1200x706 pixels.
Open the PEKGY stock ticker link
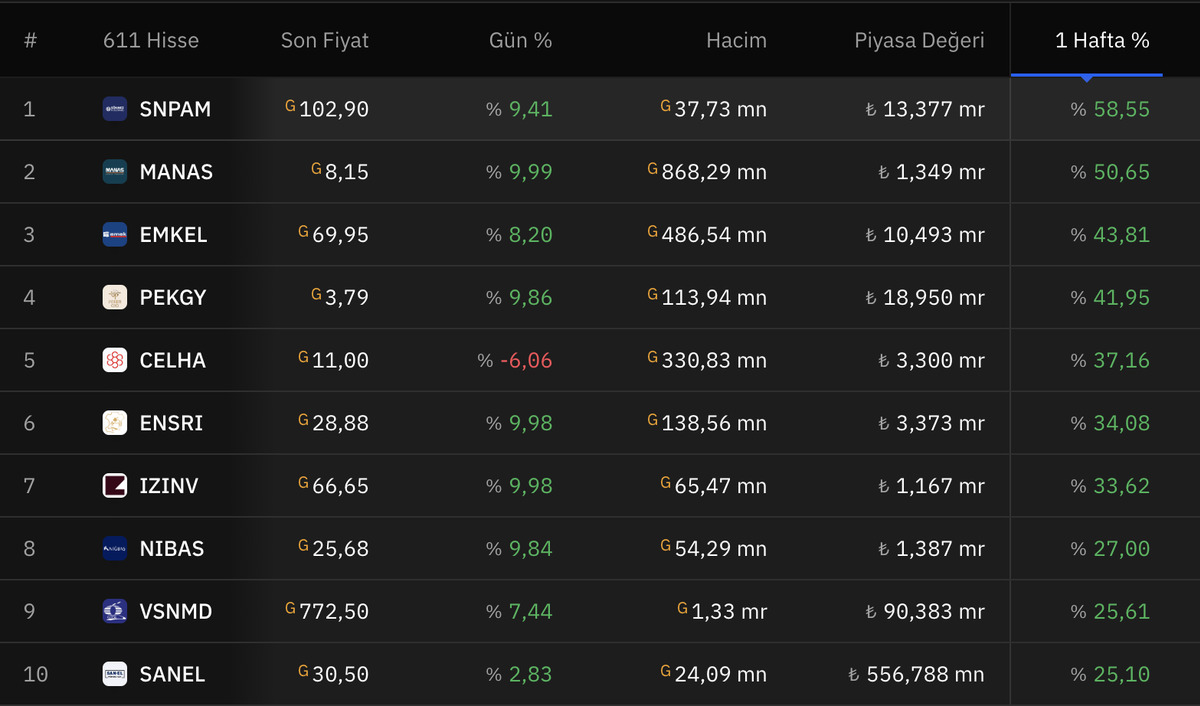tap(173, 297)
